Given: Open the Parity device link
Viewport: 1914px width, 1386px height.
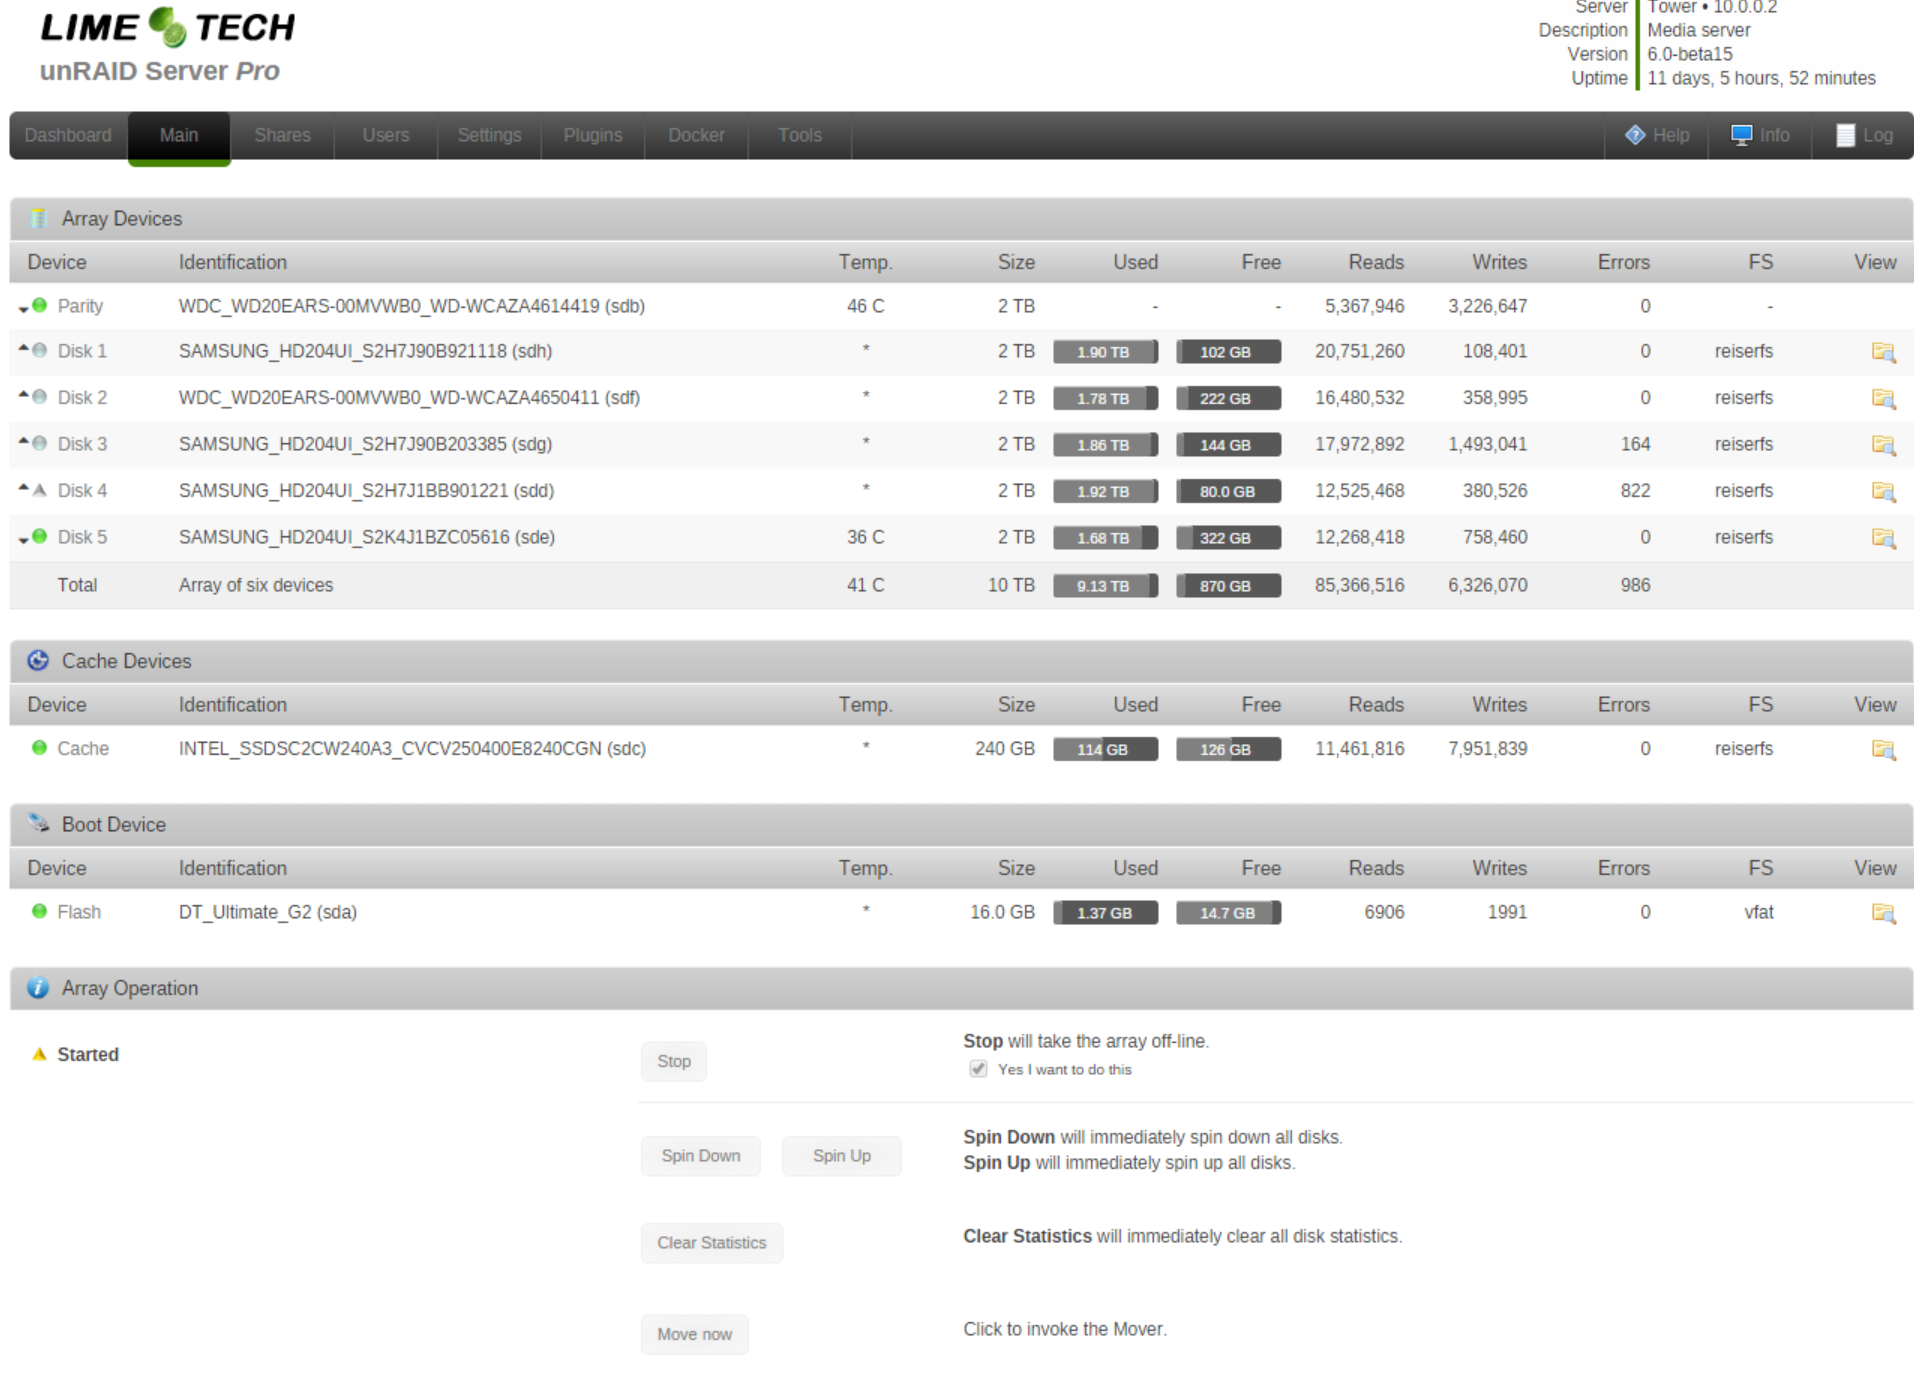Looking at the screenshot, I should pyautogui.click(x=80, y=306).
